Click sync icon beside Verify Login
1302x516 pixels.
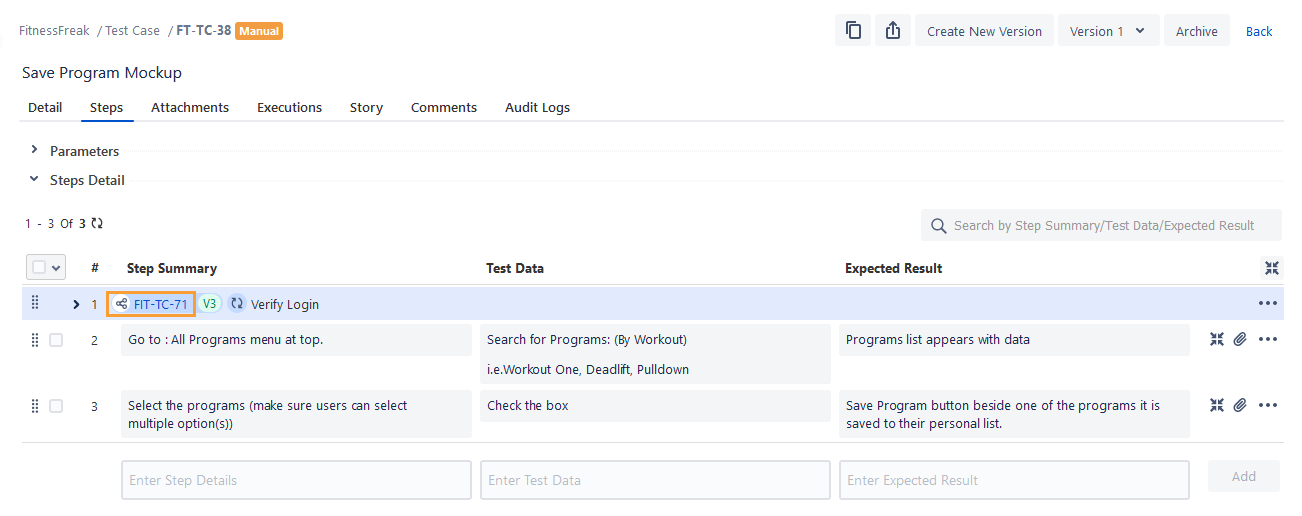click(x=237, y=303)
